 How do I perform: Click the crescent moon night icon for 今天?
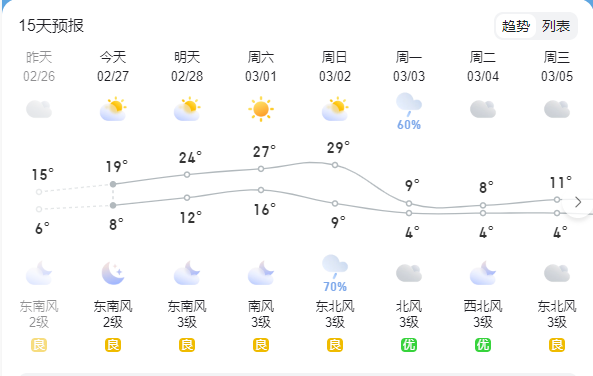click(113, 273)
